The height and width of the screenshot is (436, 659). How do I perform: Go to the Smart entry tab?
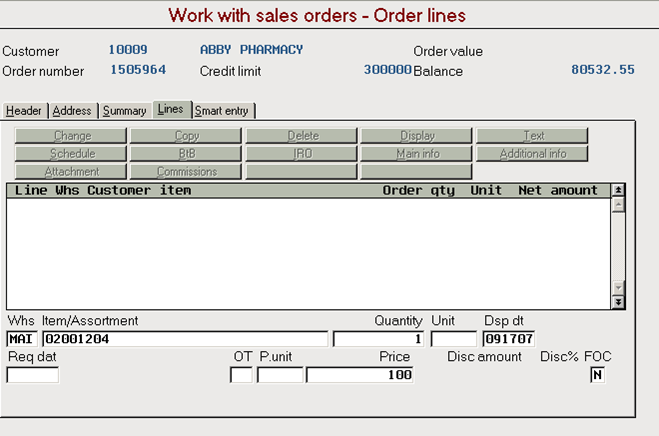point(222,111)
